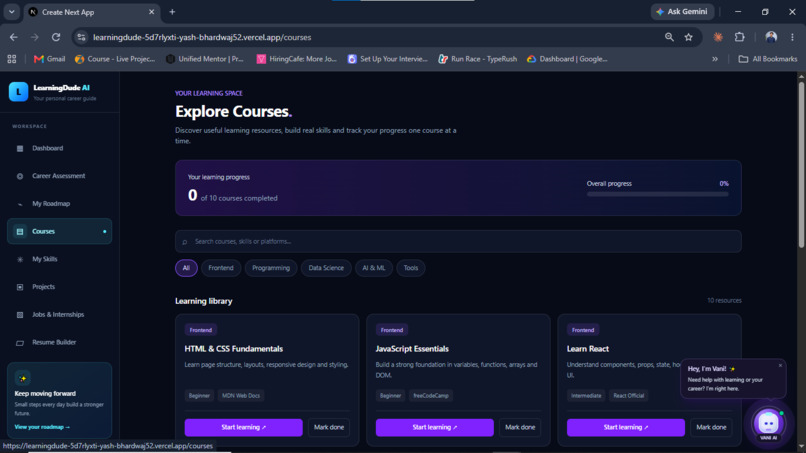The width and height of the screenshot is (806, 453).
Task: Filter courses by Data Science
Action: [x=326, y=268]
